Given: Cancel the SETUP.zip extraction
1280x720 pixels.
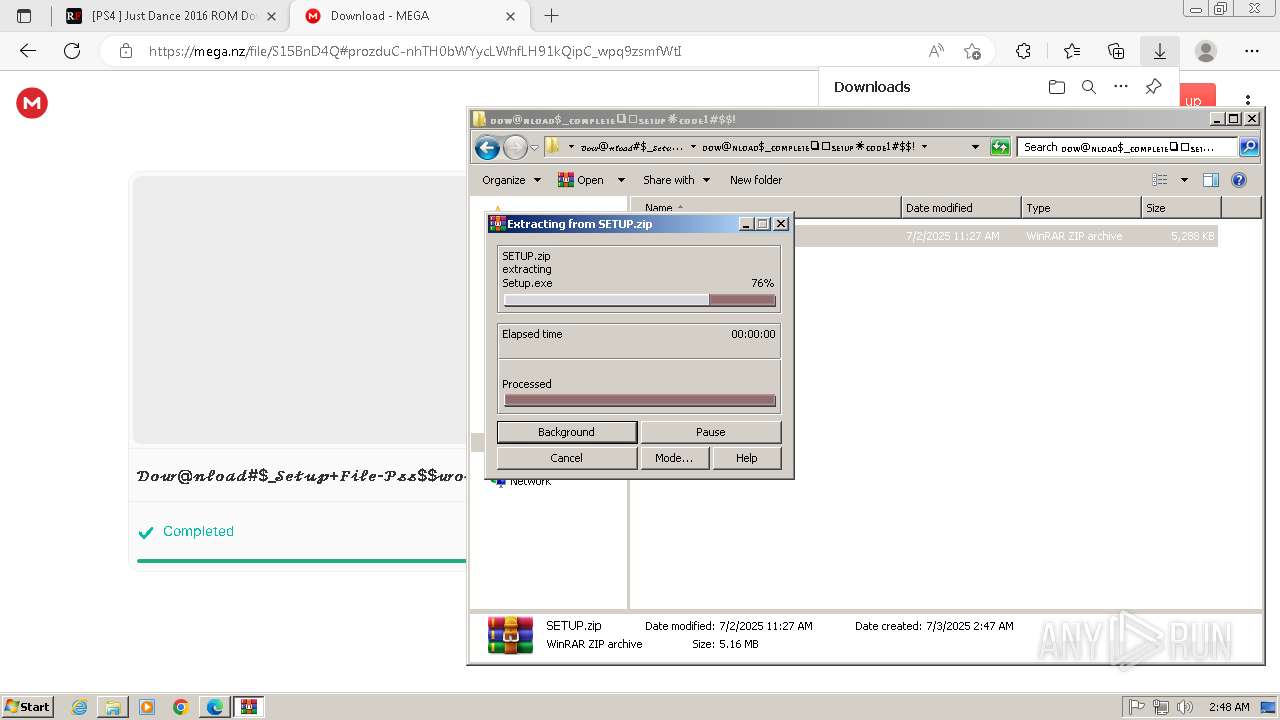Looking at the screenshot, I should click(x=566, y=458).
